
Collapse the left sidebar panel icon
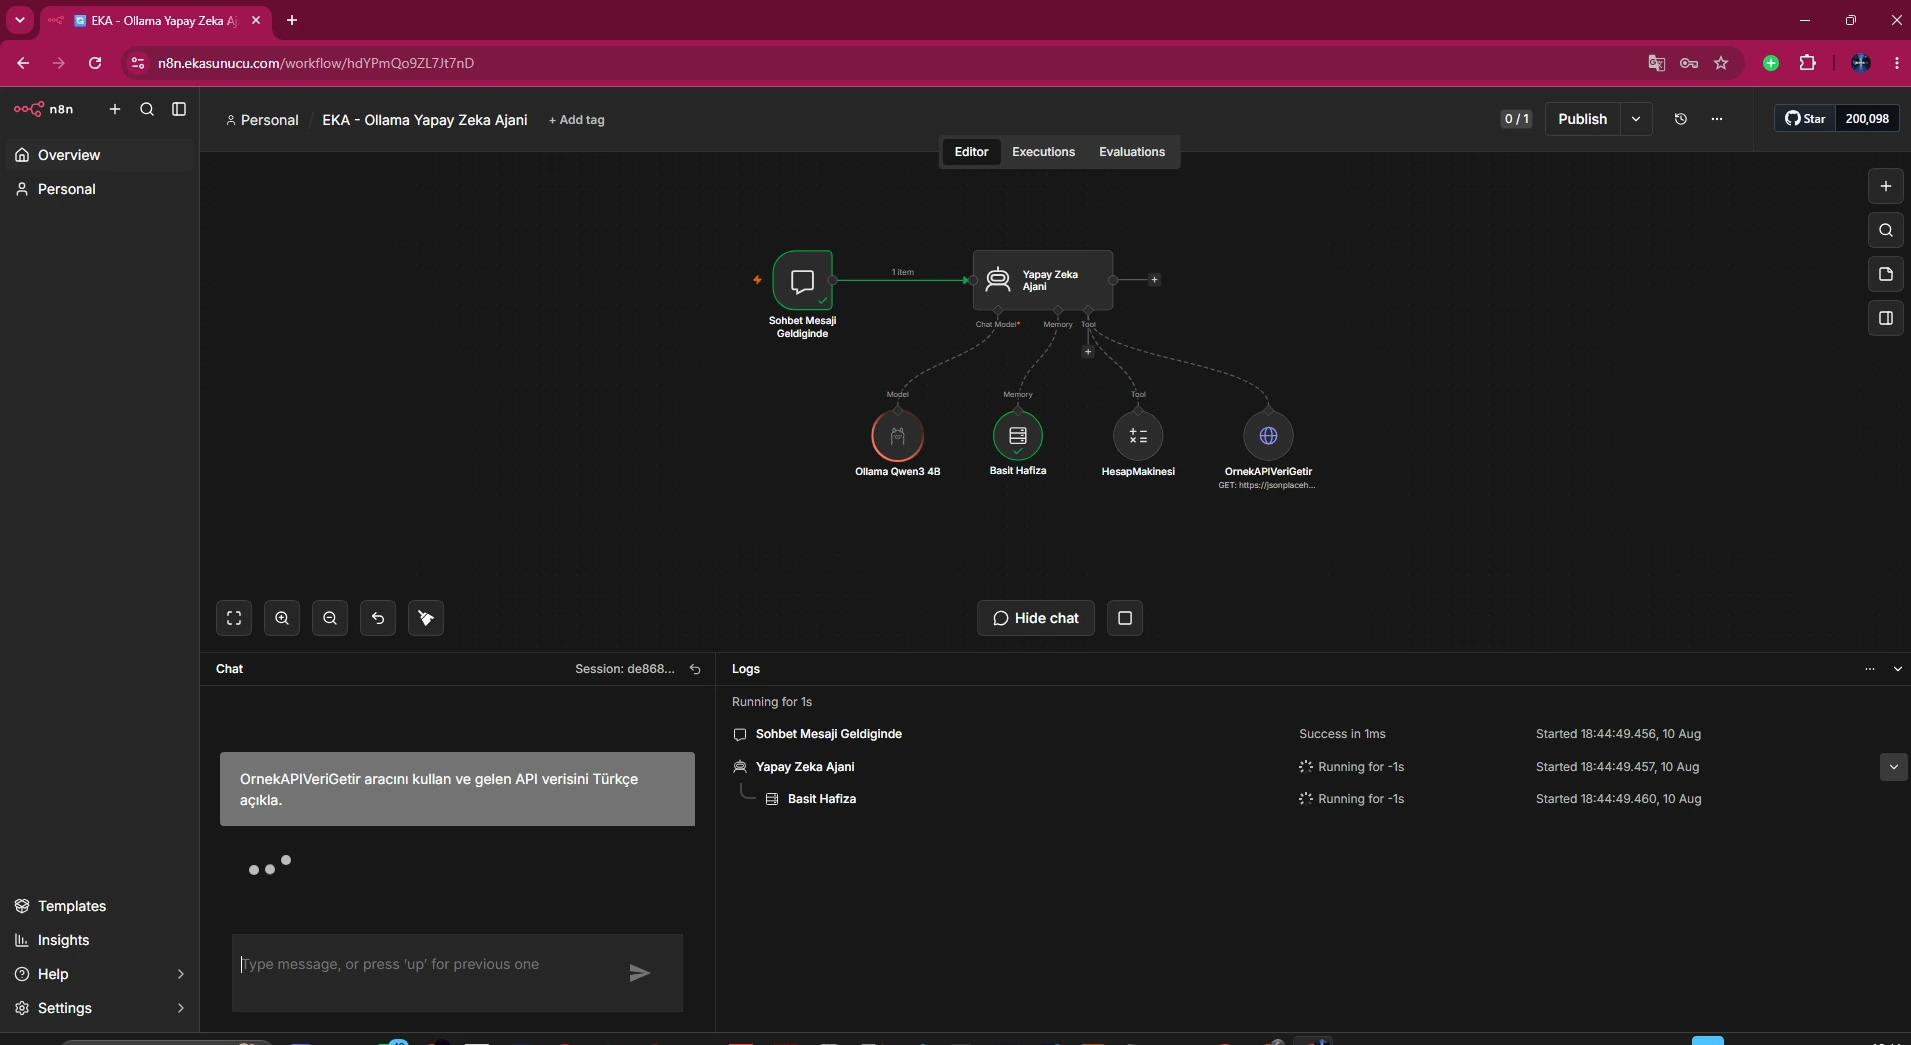point(179,109)
